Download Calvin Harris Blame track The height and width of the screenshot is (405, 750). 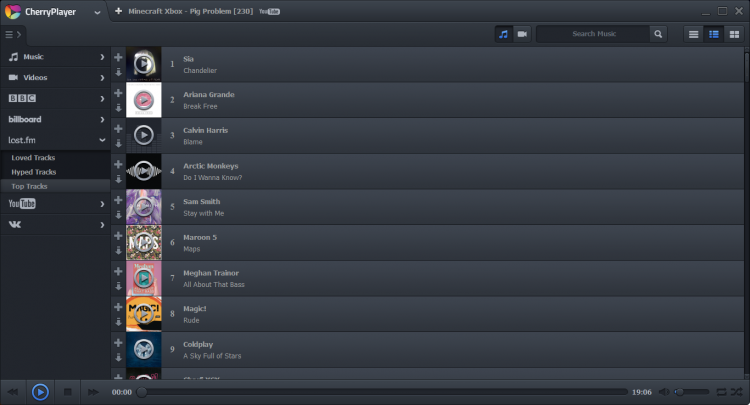[x=118, y=143]
